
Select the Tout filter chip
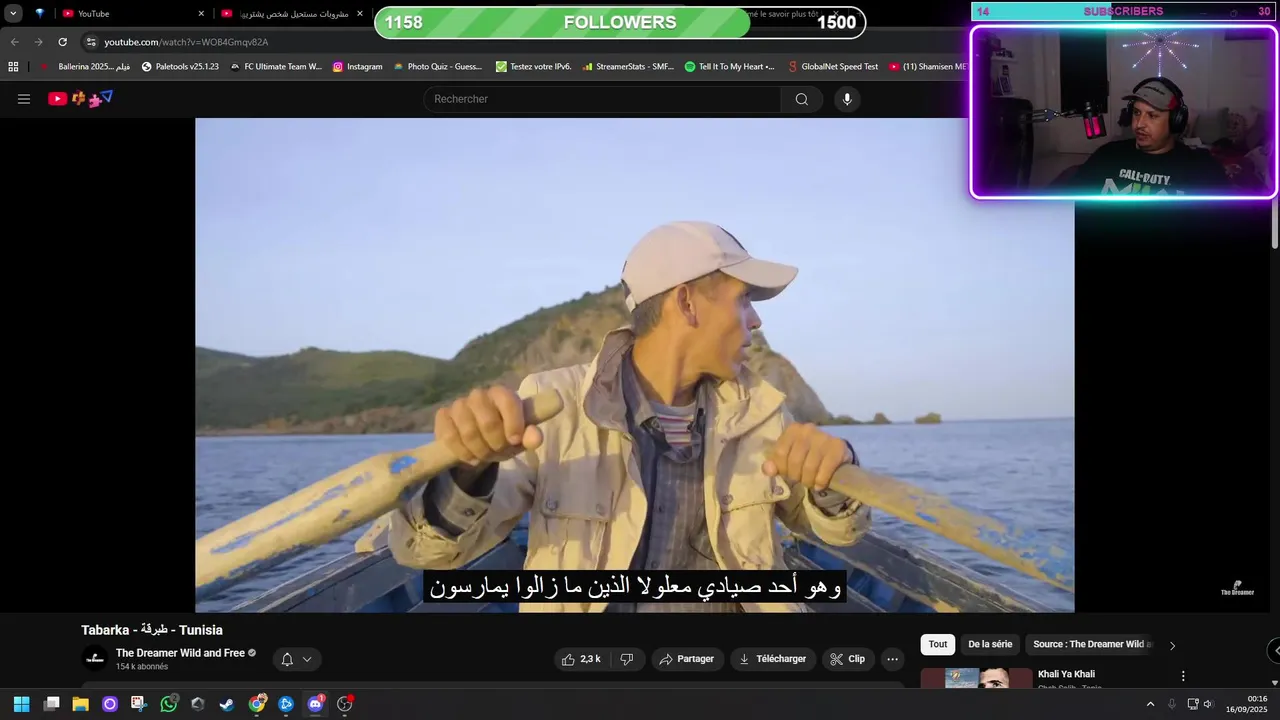pyautogui.click(x=937, y=644)
